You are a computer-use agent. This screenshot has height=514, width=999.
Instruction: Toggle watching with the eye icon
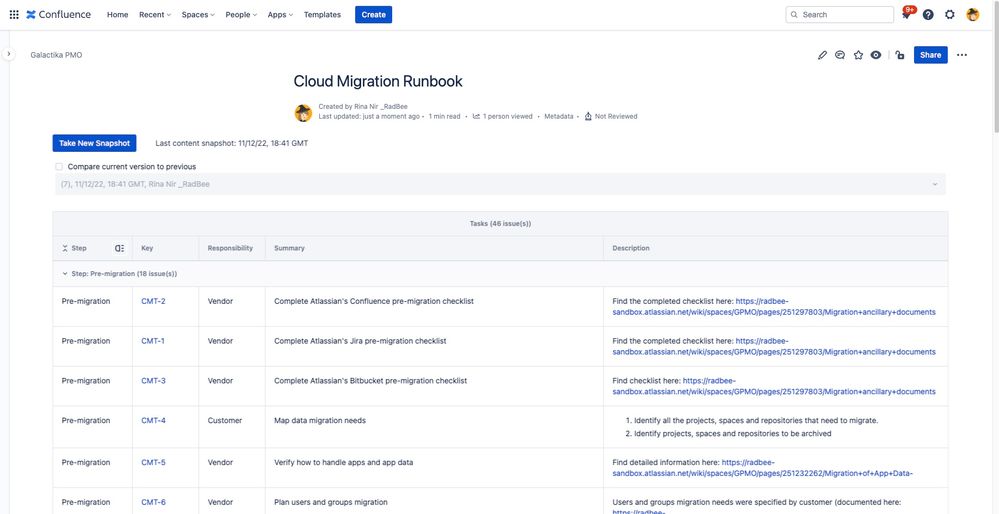coord(876,55)
